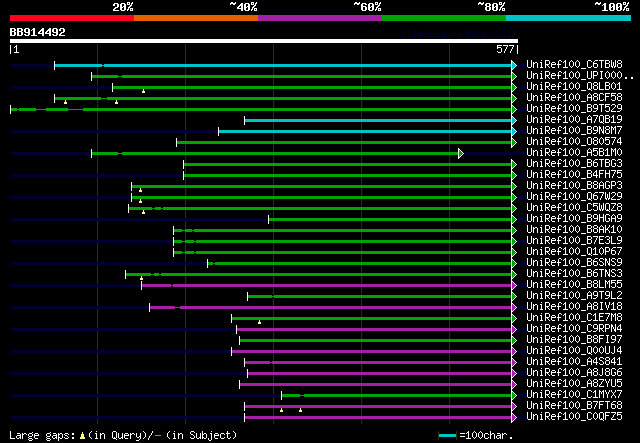Select the UniRef100_B8AGP3 label
Screen dimensions: 640x443
[574, 185]
